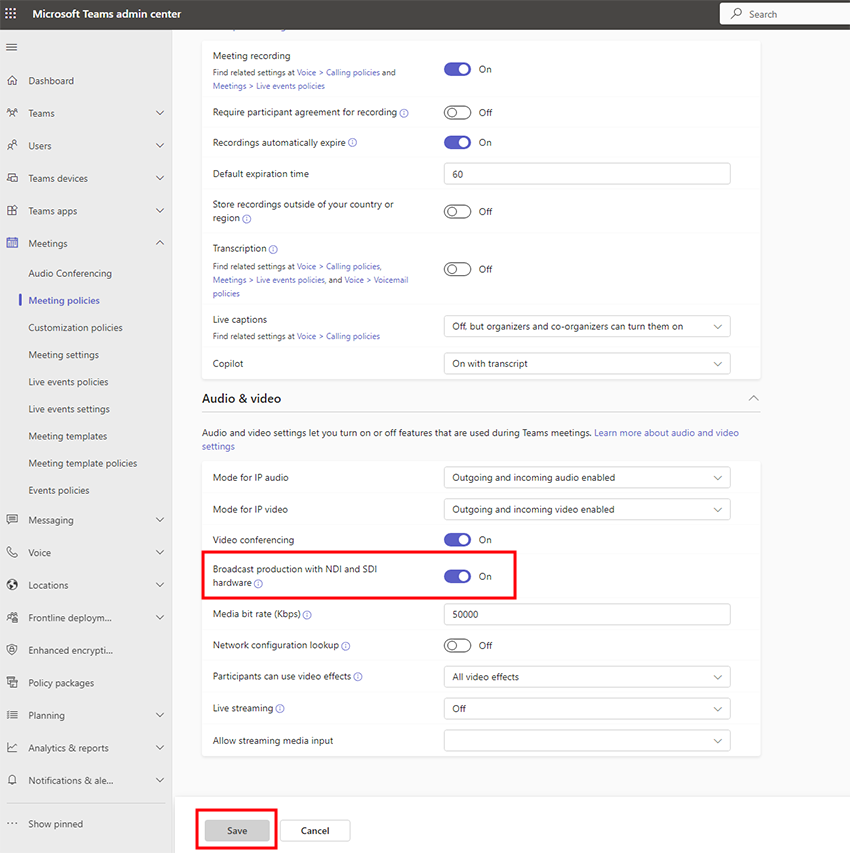Turn off Broadcast production with NDI toggle
Screen dimensions: 850x853
tap(457, 576)
